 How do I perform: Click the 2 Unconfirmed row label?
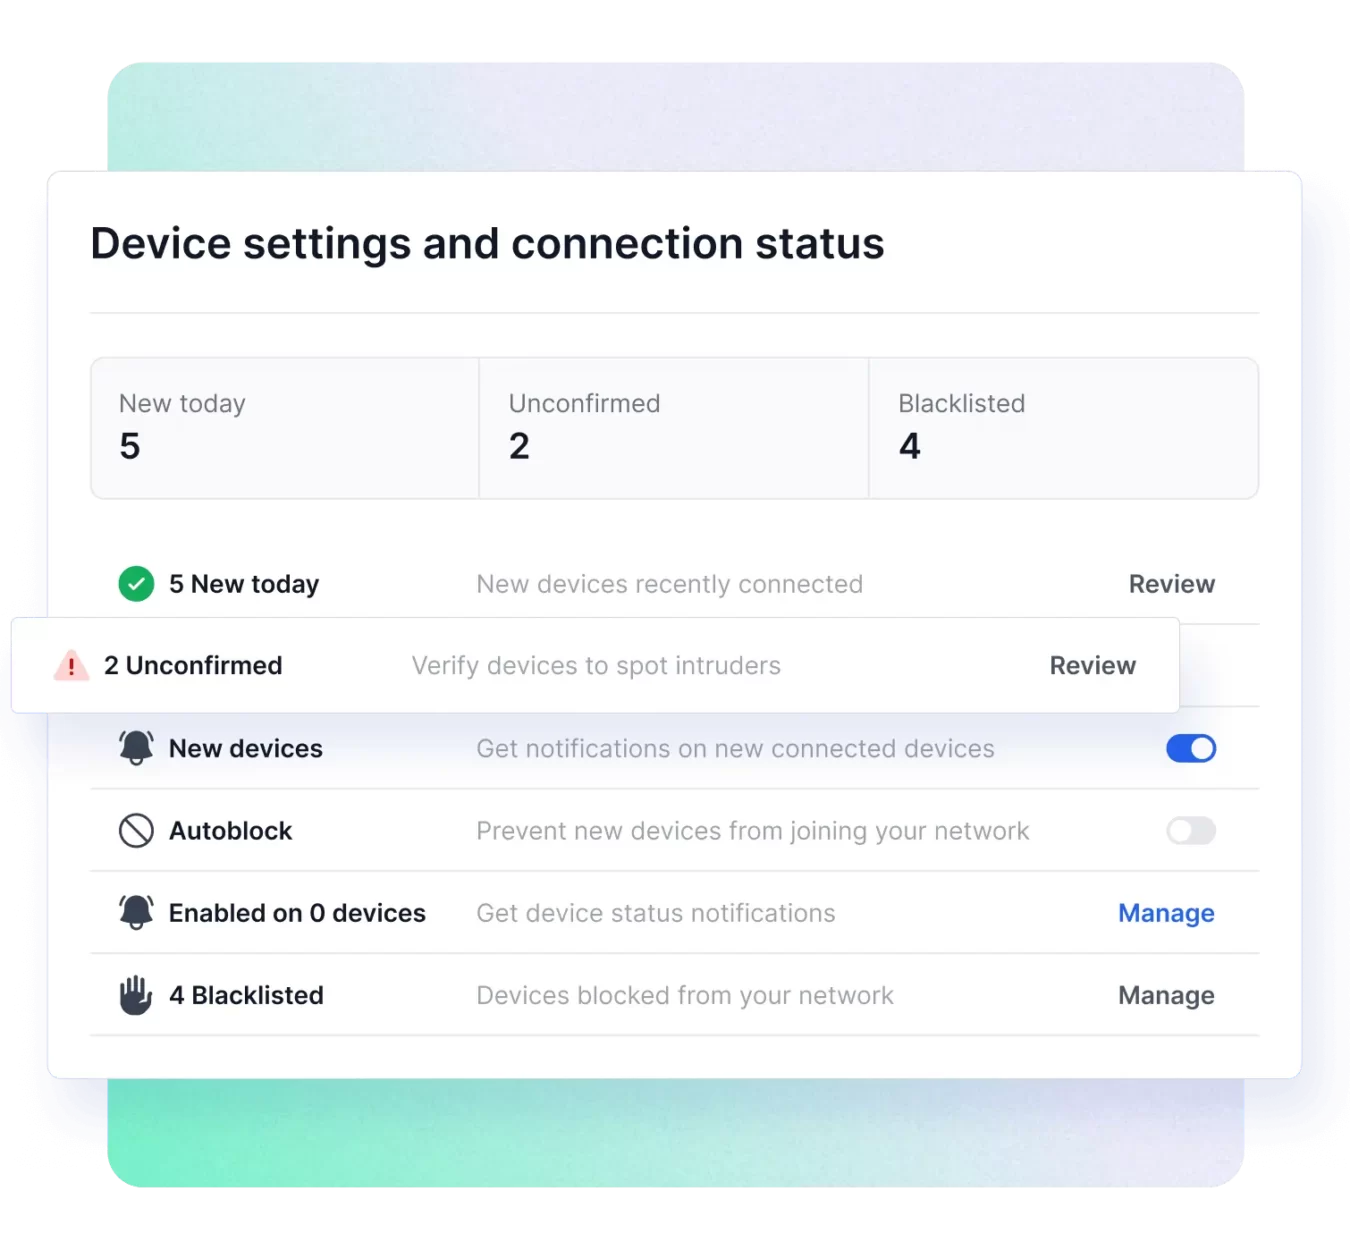[x=193, y=666]
